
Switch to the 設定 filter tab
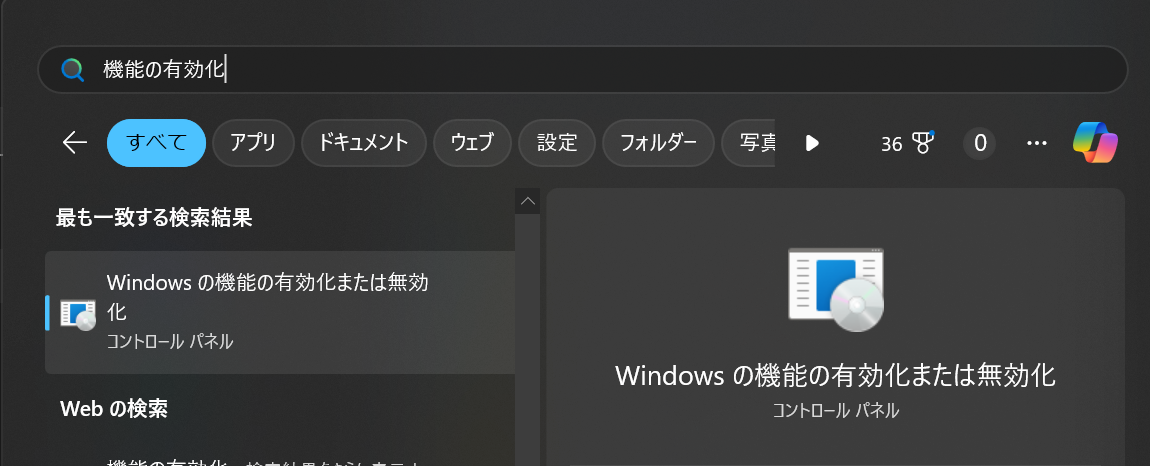[557, 143]
